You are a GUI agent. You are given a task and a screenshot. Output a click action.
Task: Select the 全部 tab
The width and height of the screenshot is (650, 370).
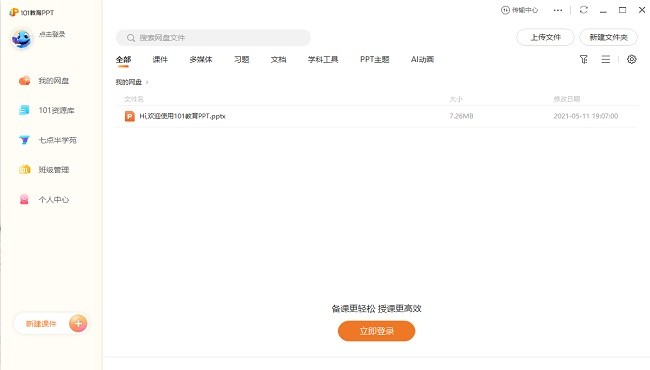[x=123, y=60]
